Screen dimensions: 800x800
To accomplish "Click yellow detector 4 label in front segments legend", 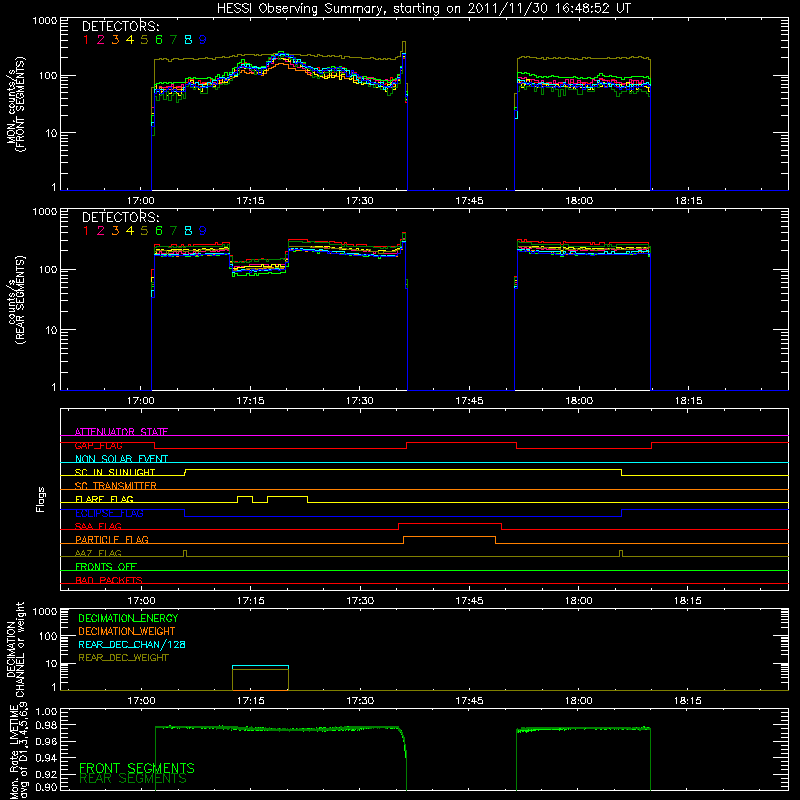I will [130, 40].
